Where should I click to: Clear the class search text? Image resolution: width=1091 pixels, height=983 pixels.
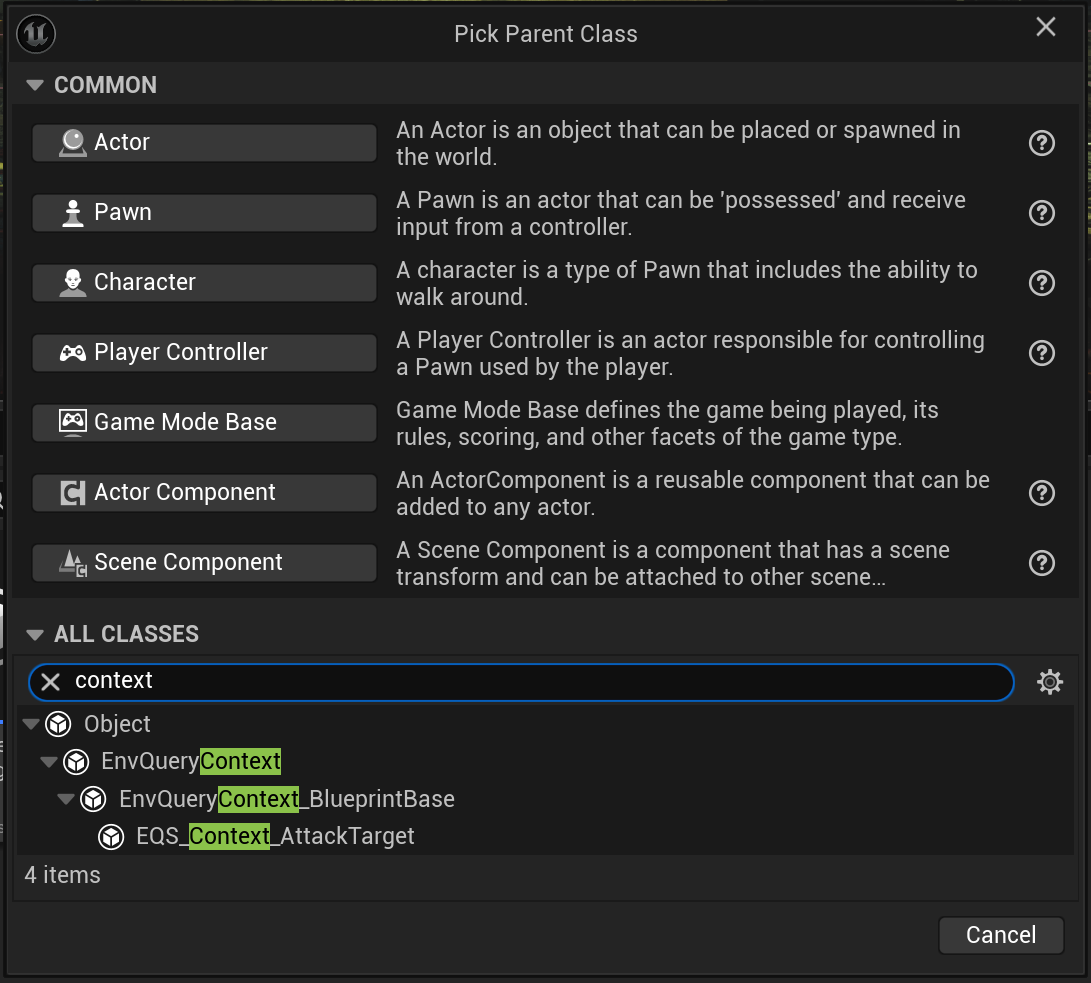(50, 682)
